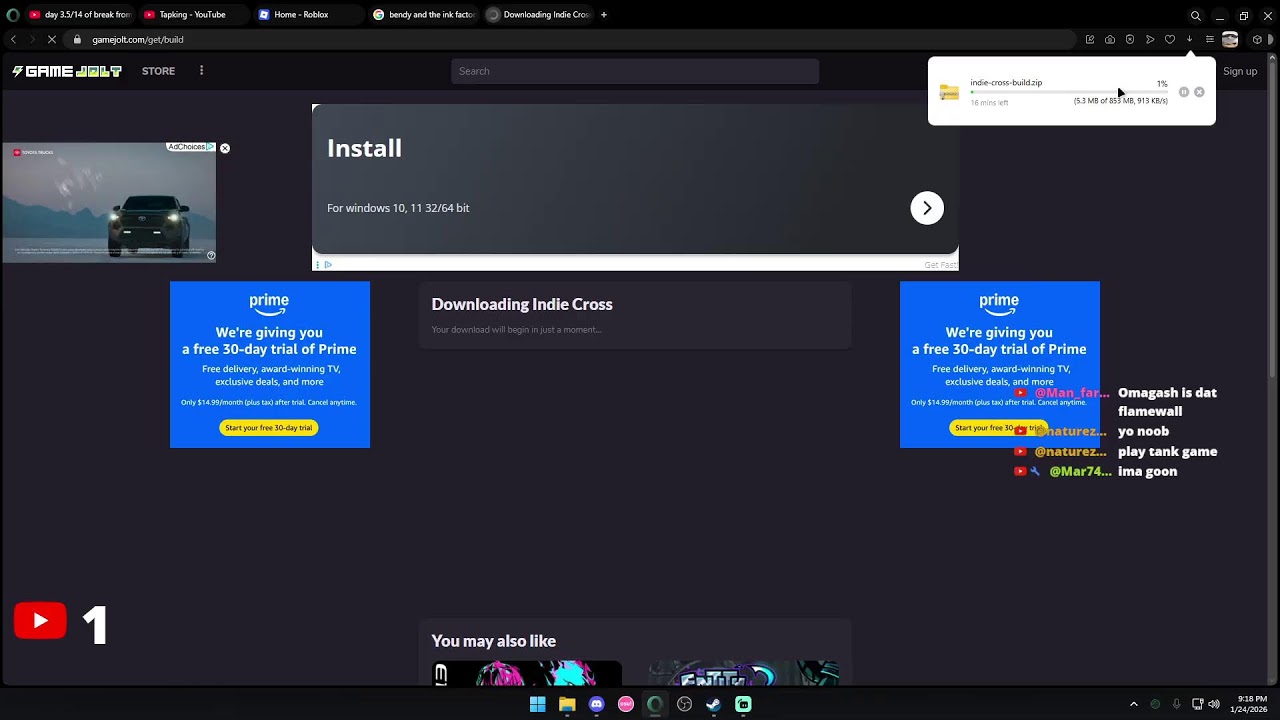Click the Sign up link
1280x720 pixels.
tap(1240, 71)
